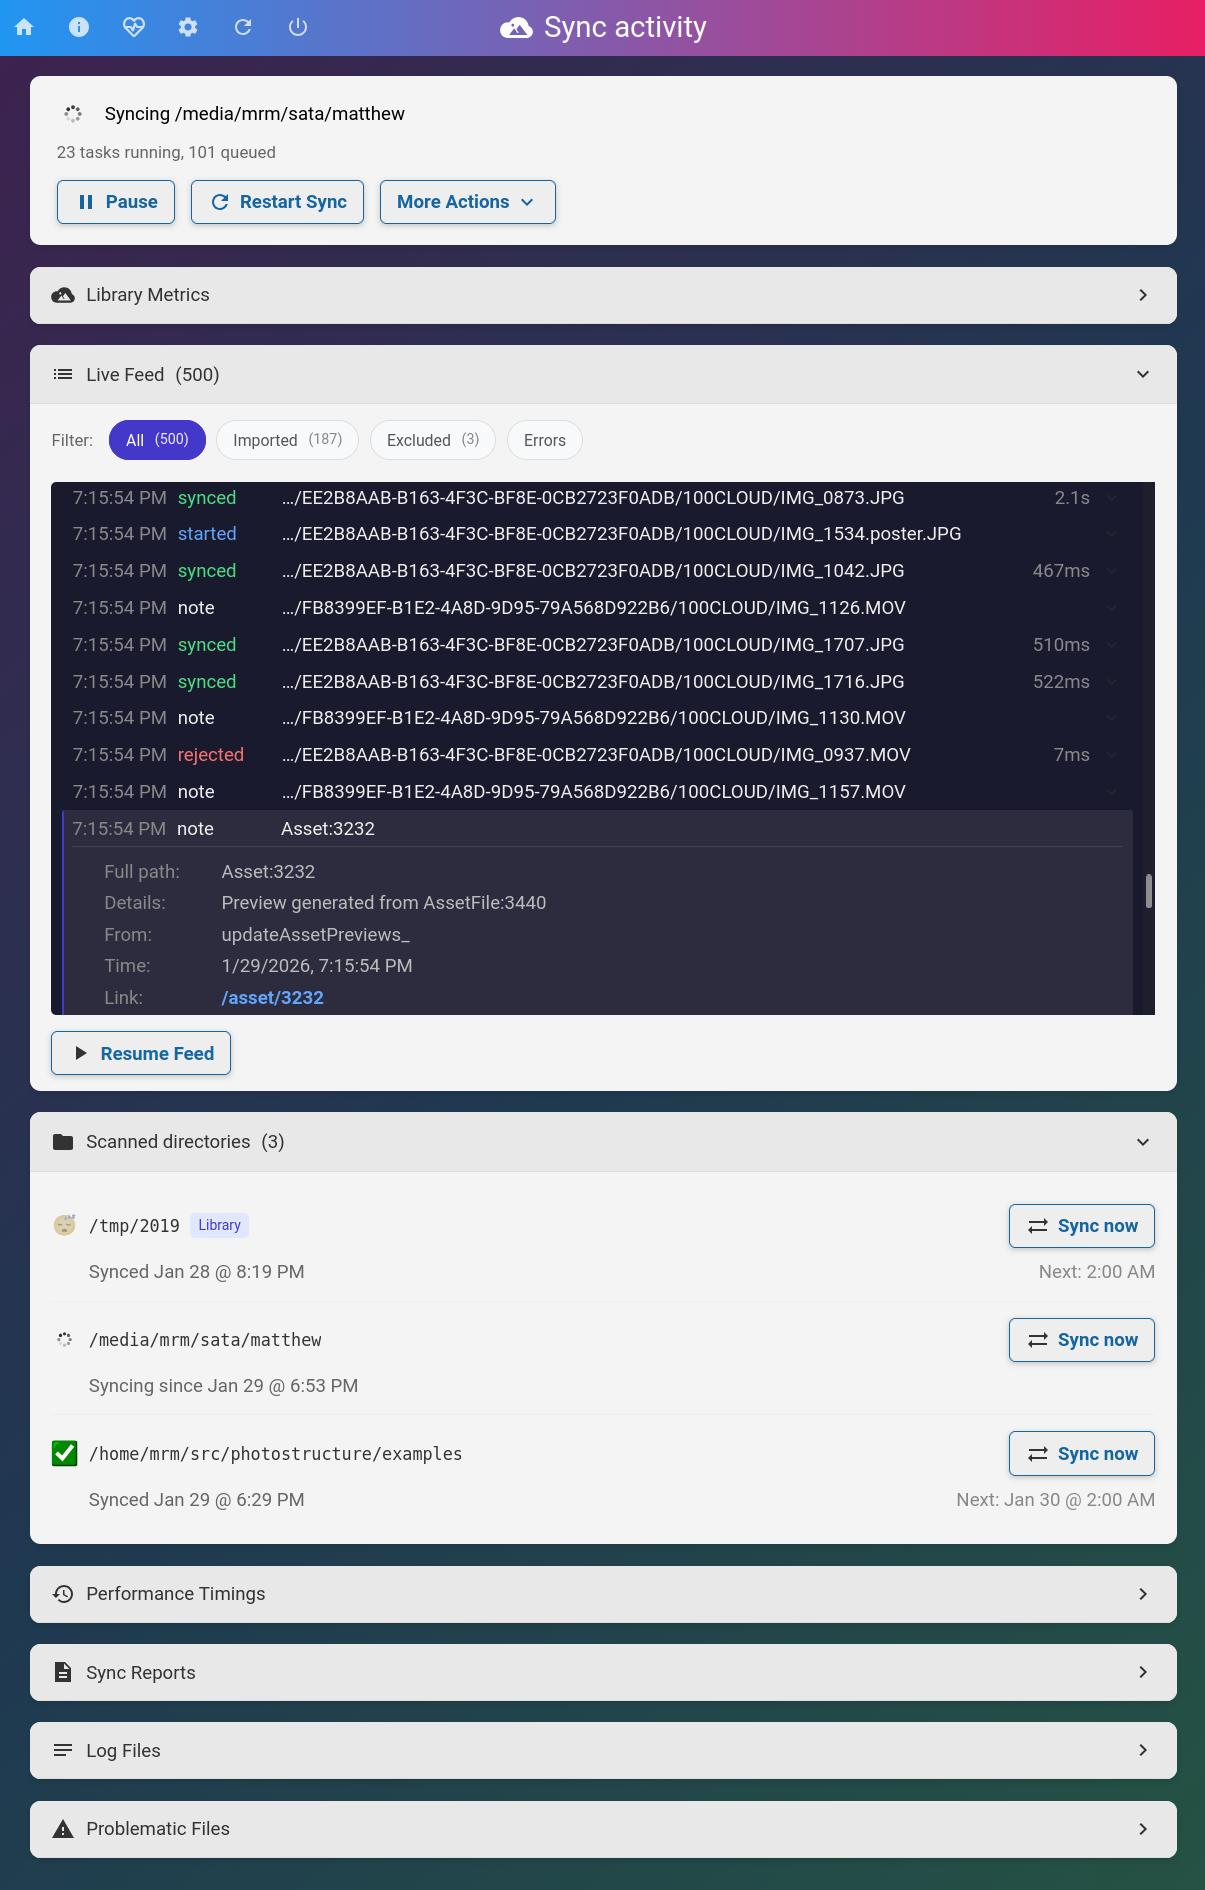Expand the Performance Timings section

pyautogui.click(x=603, y=1594)
